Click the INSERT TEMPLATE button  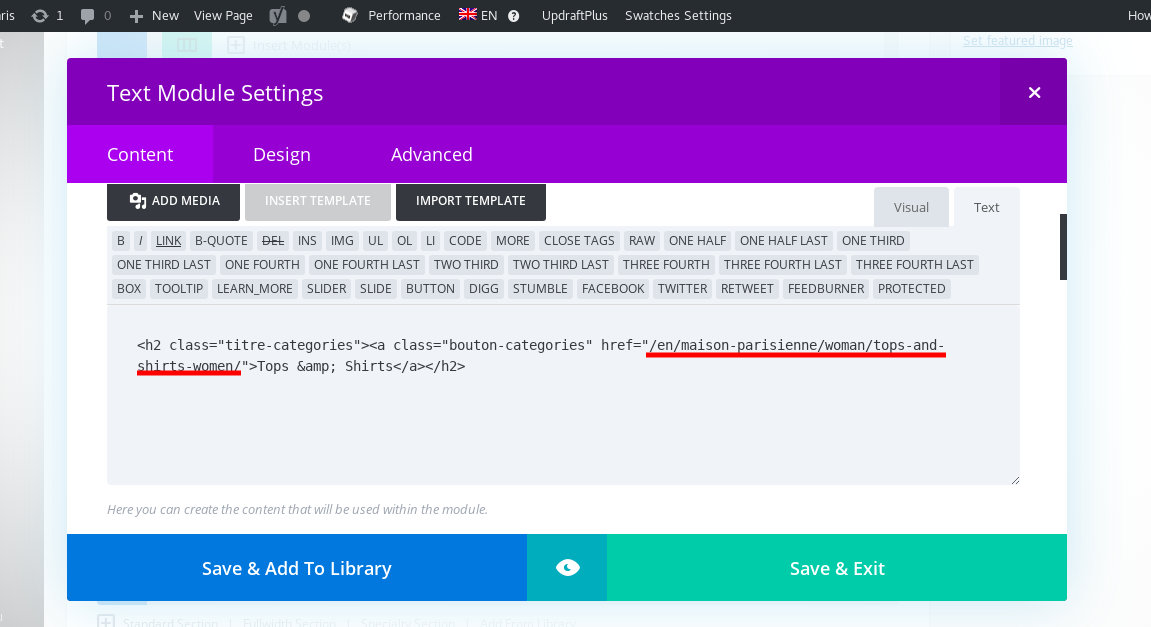[x=318, y=201]
